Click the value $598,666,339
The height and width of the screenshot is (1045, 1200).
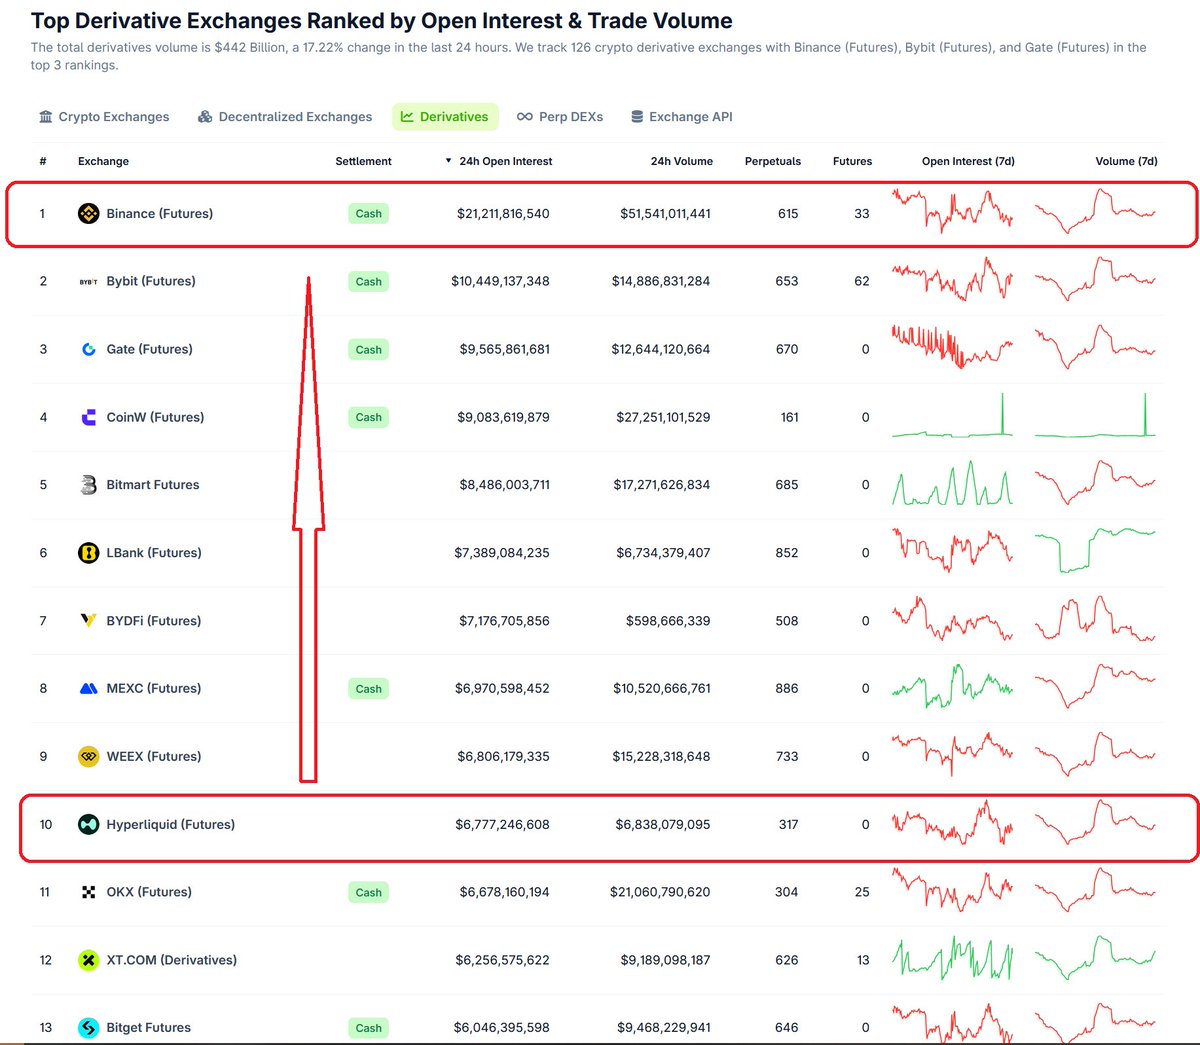tap(668, 621)
